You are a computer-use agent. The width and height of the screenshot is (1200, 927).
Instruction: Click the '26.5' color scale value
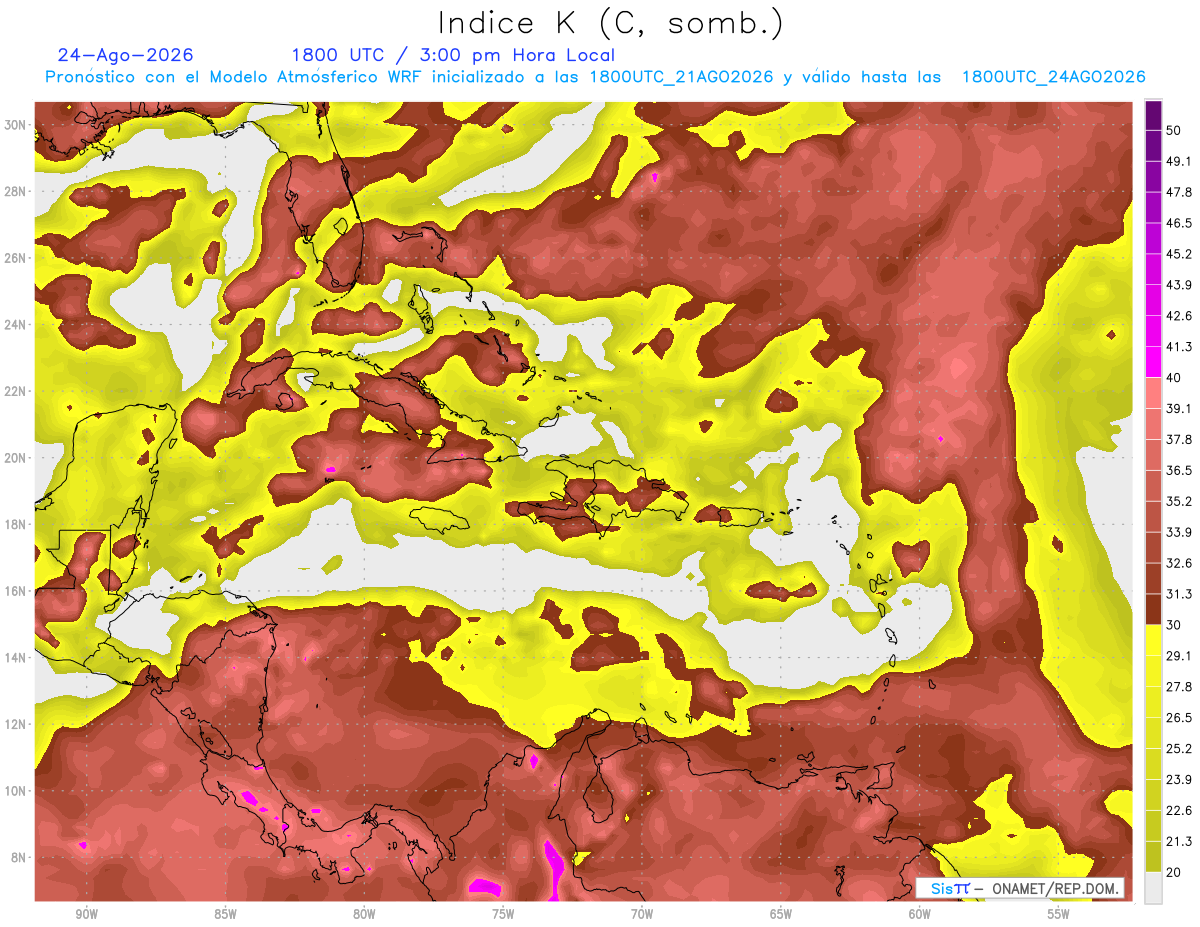click(x=1179, y=718)
